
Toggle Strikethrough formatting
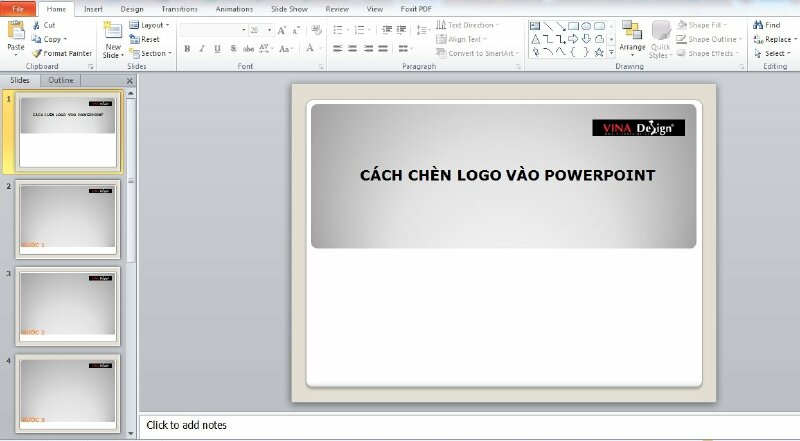tap(248, 48)
